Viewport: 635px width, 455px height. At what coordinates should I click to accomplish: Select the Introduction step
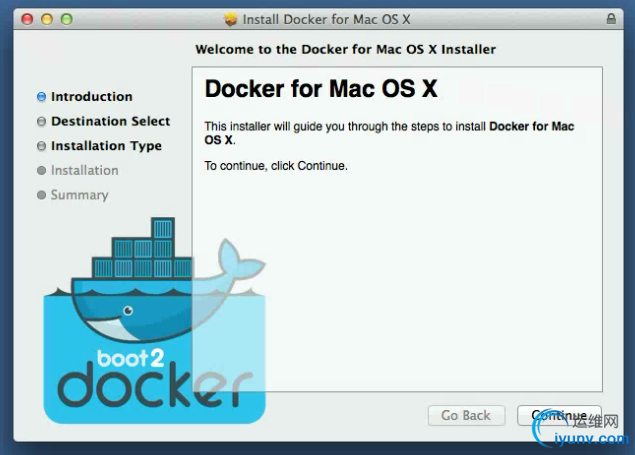pos(92,97)
